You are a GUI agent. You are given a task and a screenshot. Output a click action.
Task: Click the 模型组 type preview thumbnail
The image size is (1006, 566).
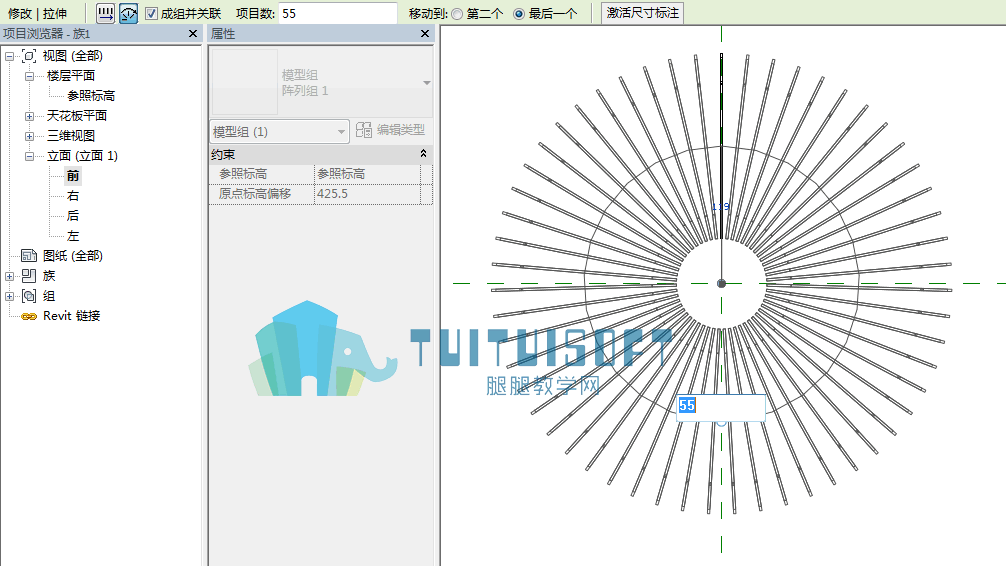(x=245, y=82)
